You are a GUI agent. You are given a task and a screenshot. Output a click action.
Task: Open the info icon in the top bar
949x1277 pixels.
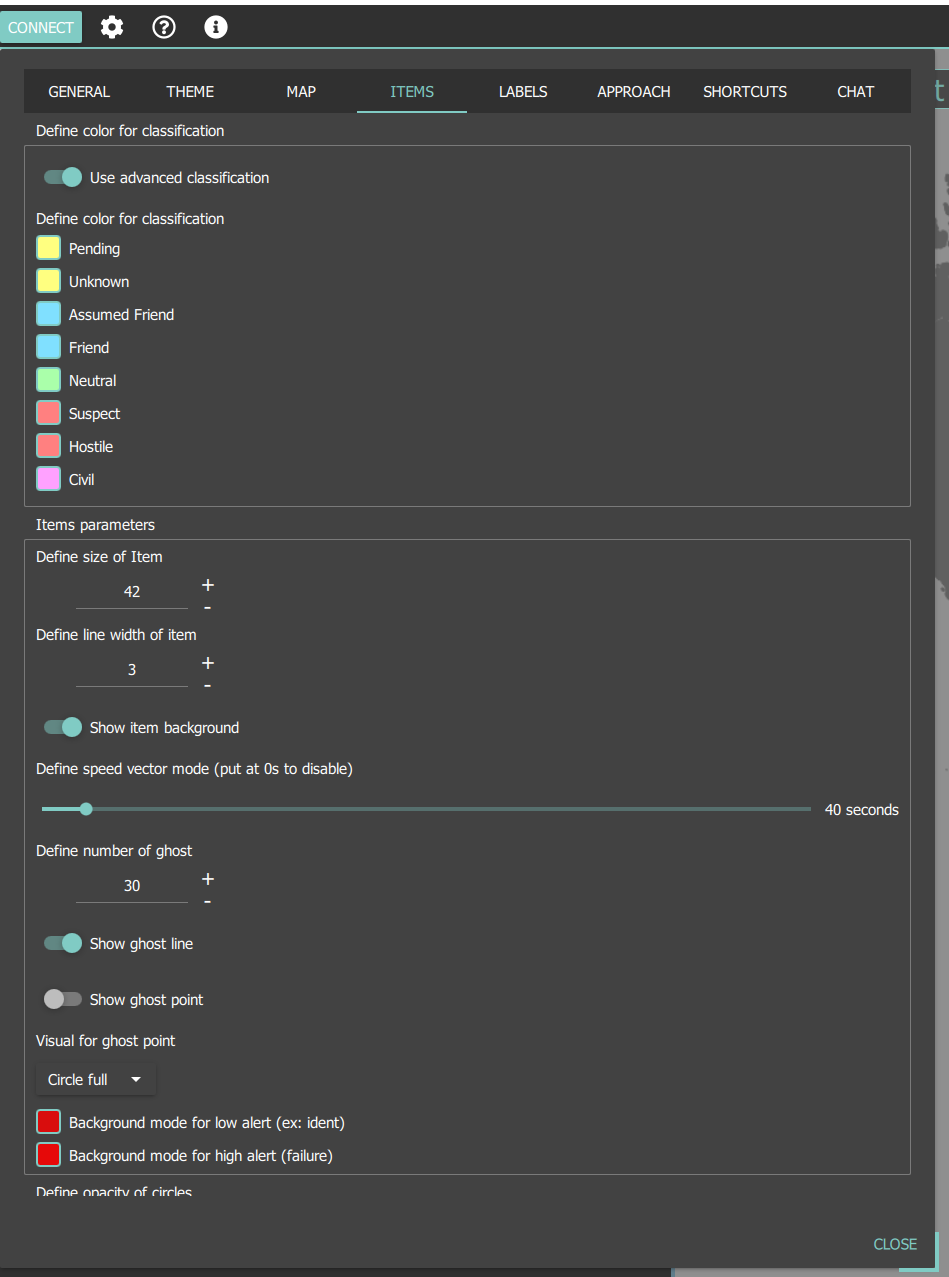click(216, 27)
